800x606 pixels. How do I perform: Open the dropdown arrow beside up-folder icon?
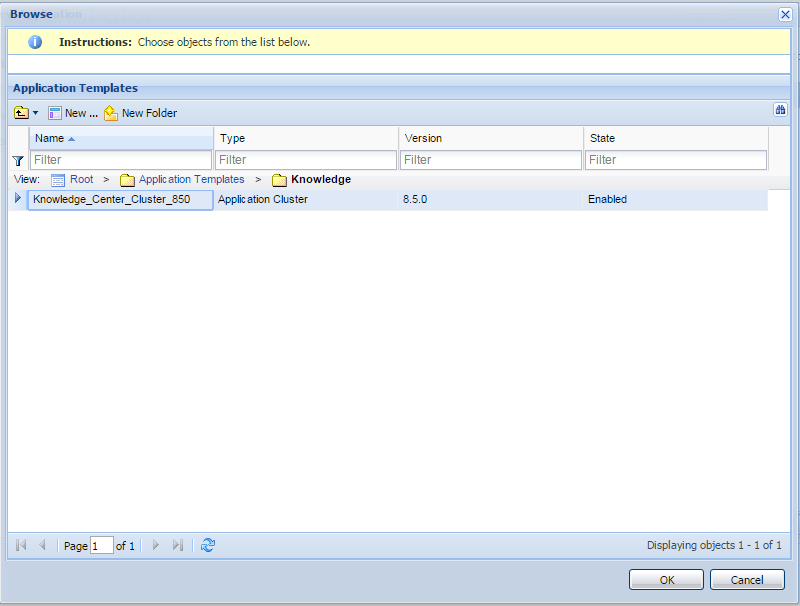pyautogui.click(x=36, y=114)
